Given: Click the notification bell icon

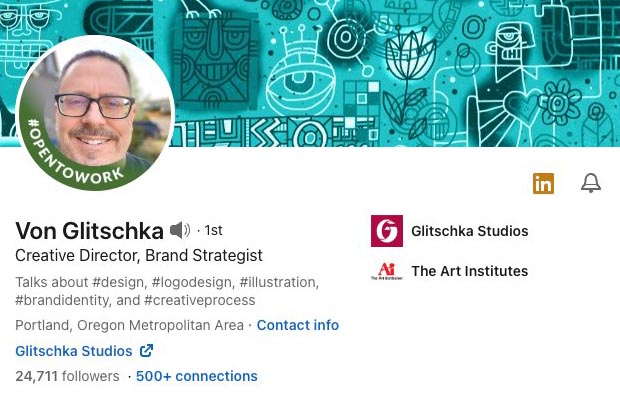Looking at the screenshot, I should pos(591,183).
